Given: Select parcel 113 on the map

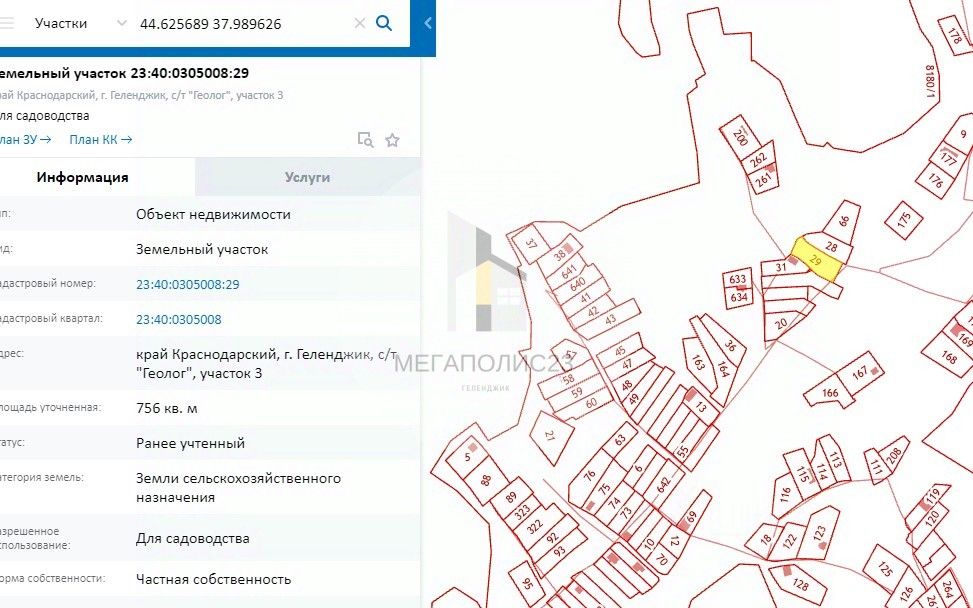Looking at the screenshot, I should pos(835,460).
